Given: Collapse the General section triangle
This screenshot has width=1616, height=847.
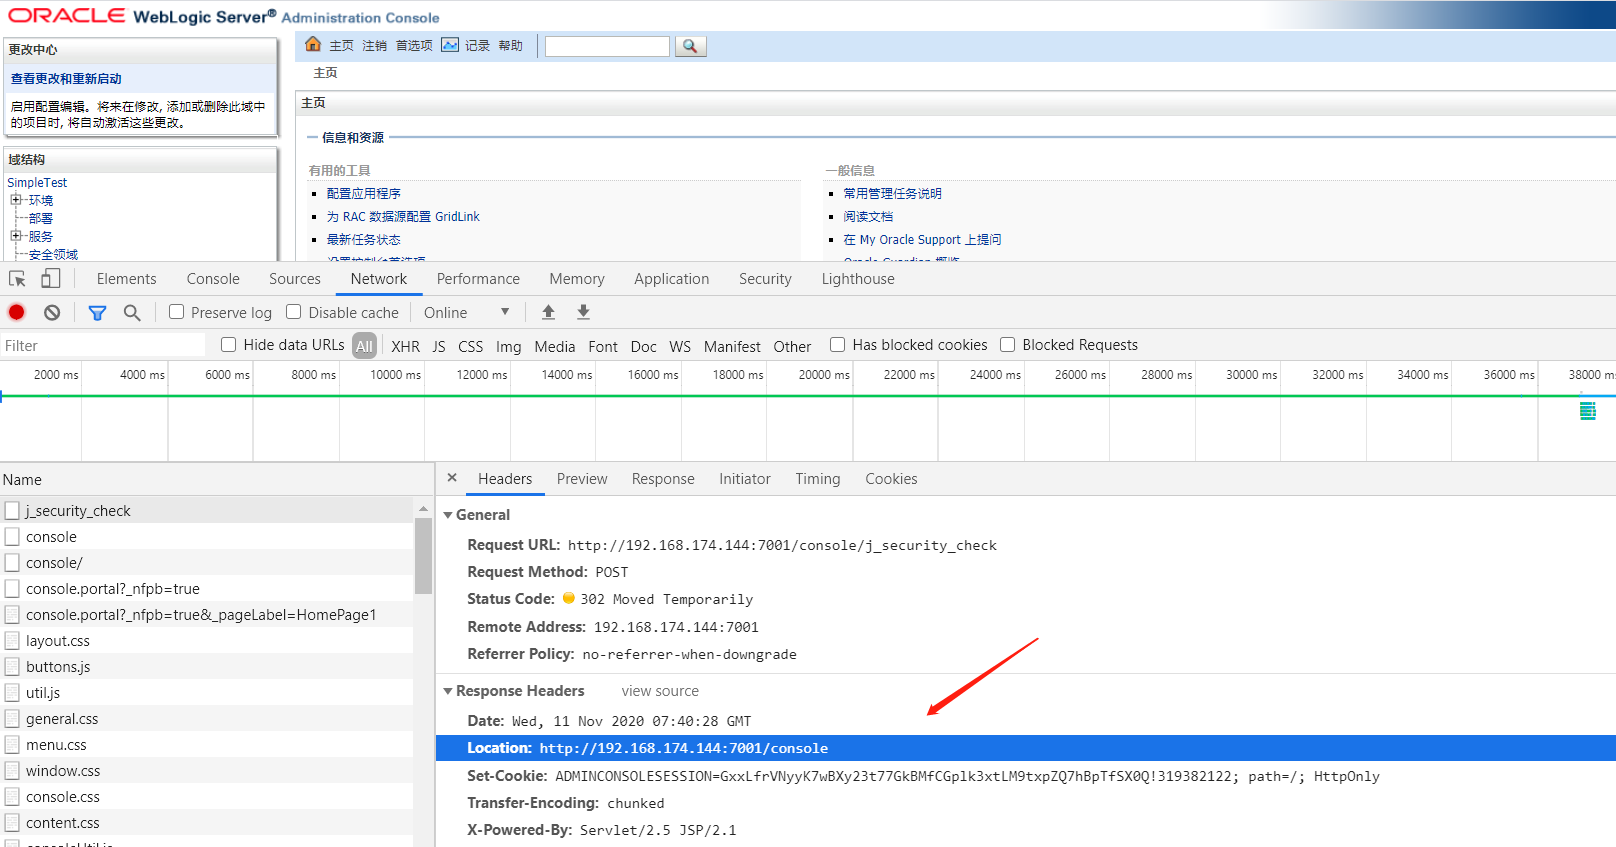Looking at the screenshot, I should pyautogui.click(x=448, y=515).
